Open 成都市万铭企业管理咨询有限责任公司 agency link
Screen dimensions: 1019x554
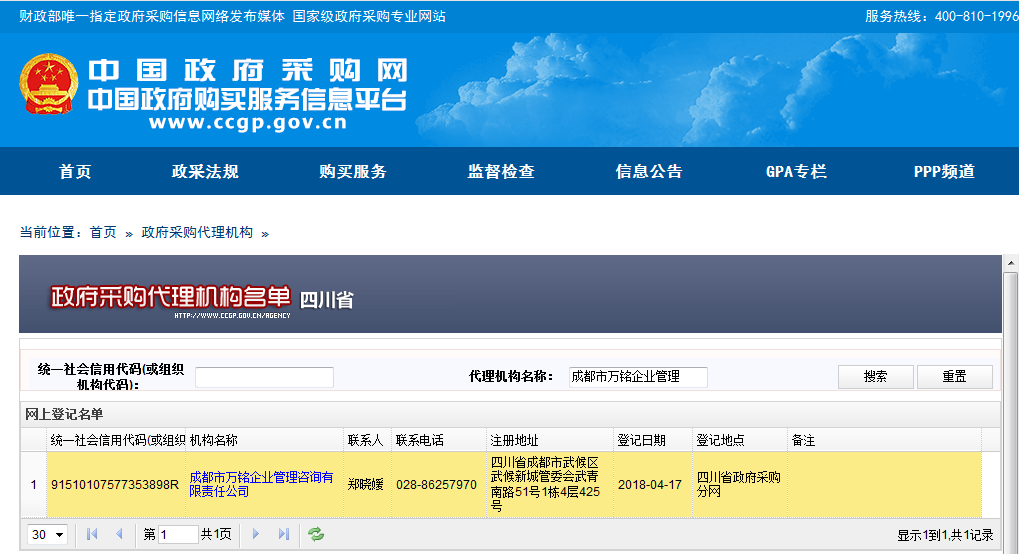click(x=261, y=485)
